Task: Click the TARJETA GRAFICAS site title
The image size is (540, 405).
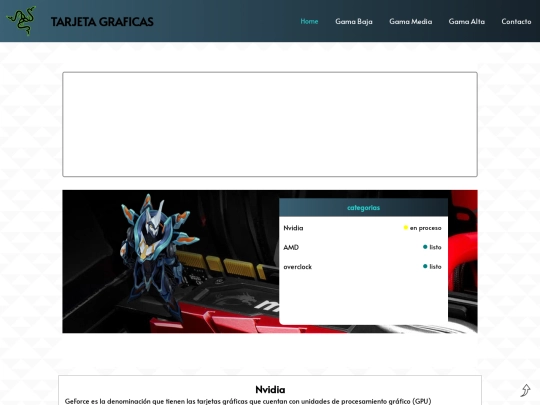Action: [102, 22]
